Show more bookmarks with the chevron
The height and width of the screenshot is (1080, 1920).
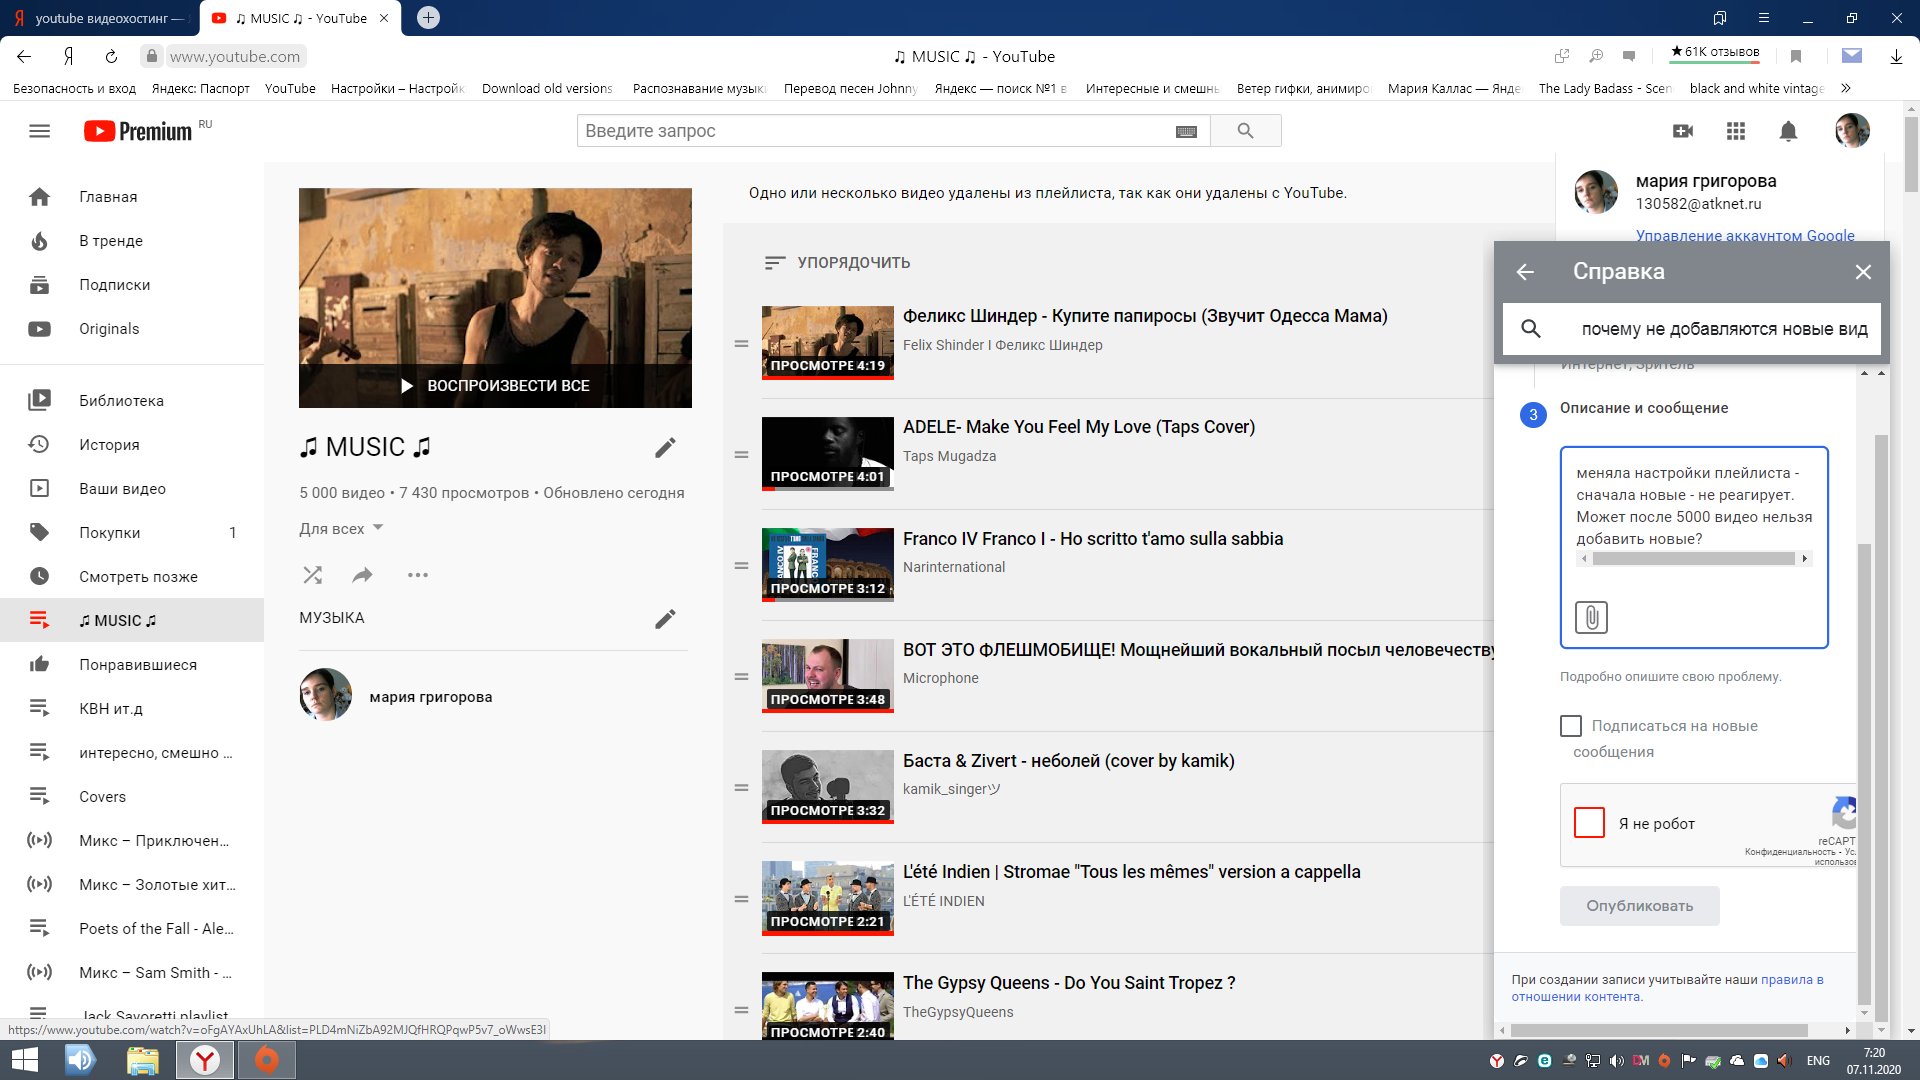click(1845, 89)
